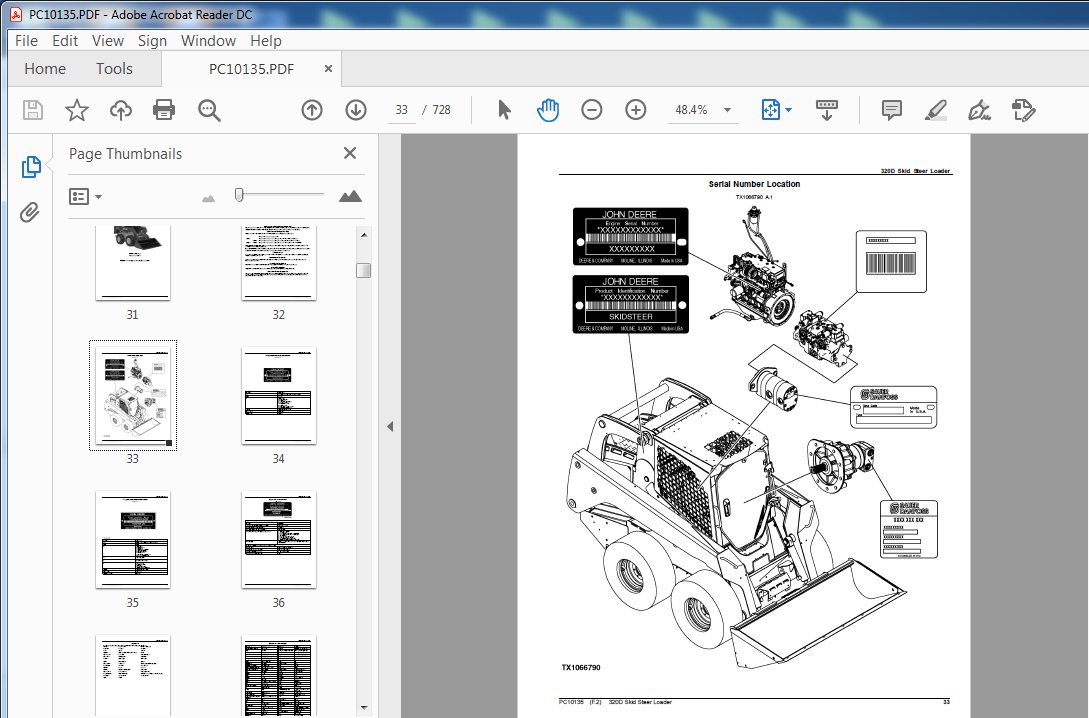Image resolution: width=1089 pixels, height=718 pixels.
Task: Collapse the navigation pane with side arrow
Action: pos(390,426)
